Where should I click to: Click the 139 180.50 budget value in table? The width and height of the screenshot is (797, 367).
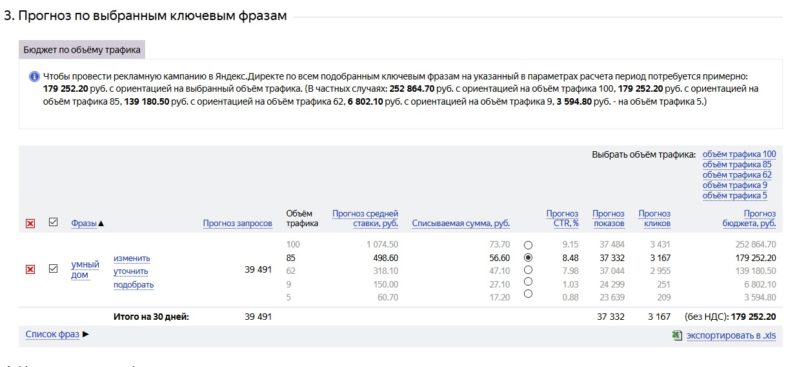[x=755, y=271]
